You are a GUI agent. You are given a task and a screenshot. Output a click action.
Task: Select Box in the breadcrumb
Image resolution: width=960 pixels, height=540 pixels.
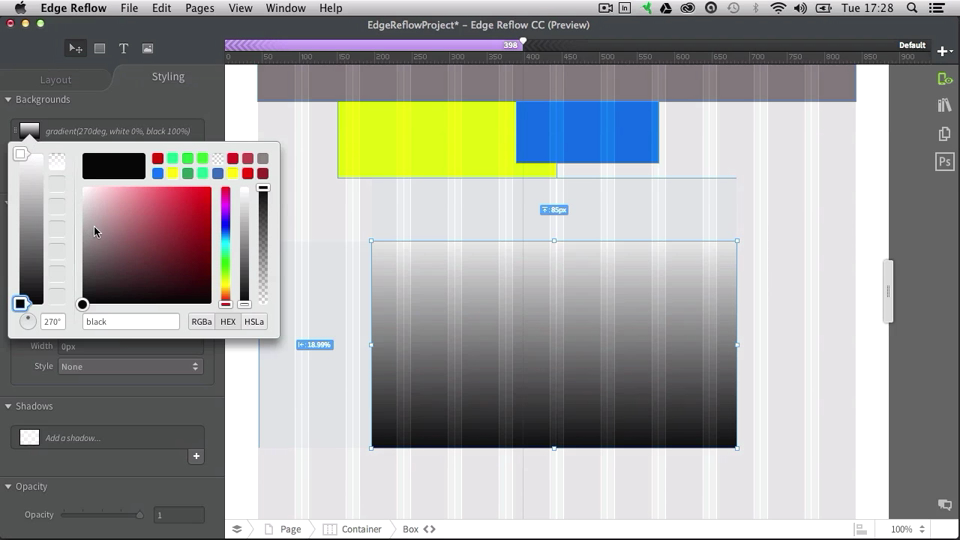coord(411,529)
